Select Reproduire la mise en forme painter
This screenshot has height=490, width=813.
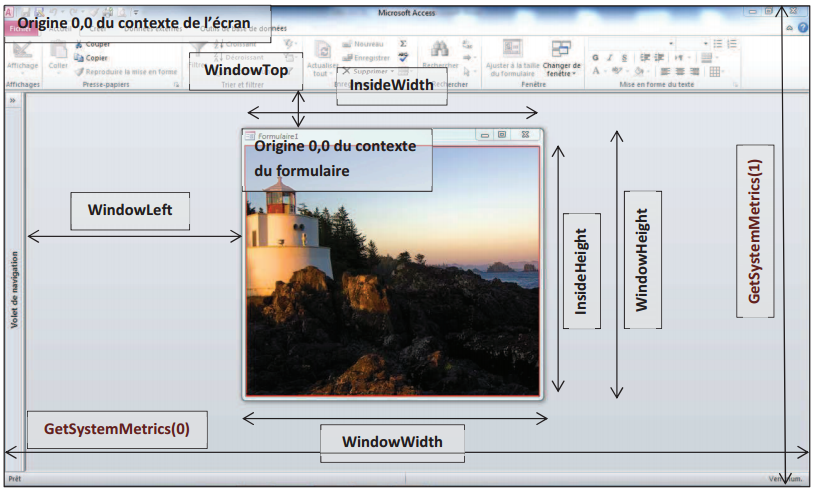(79, 72)
